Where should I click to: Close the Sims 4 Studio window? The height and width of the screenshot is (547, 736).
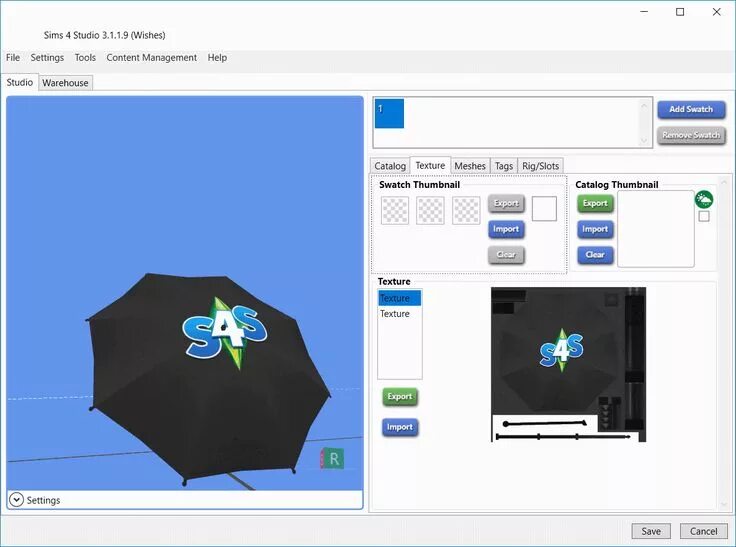pos(716,12)
